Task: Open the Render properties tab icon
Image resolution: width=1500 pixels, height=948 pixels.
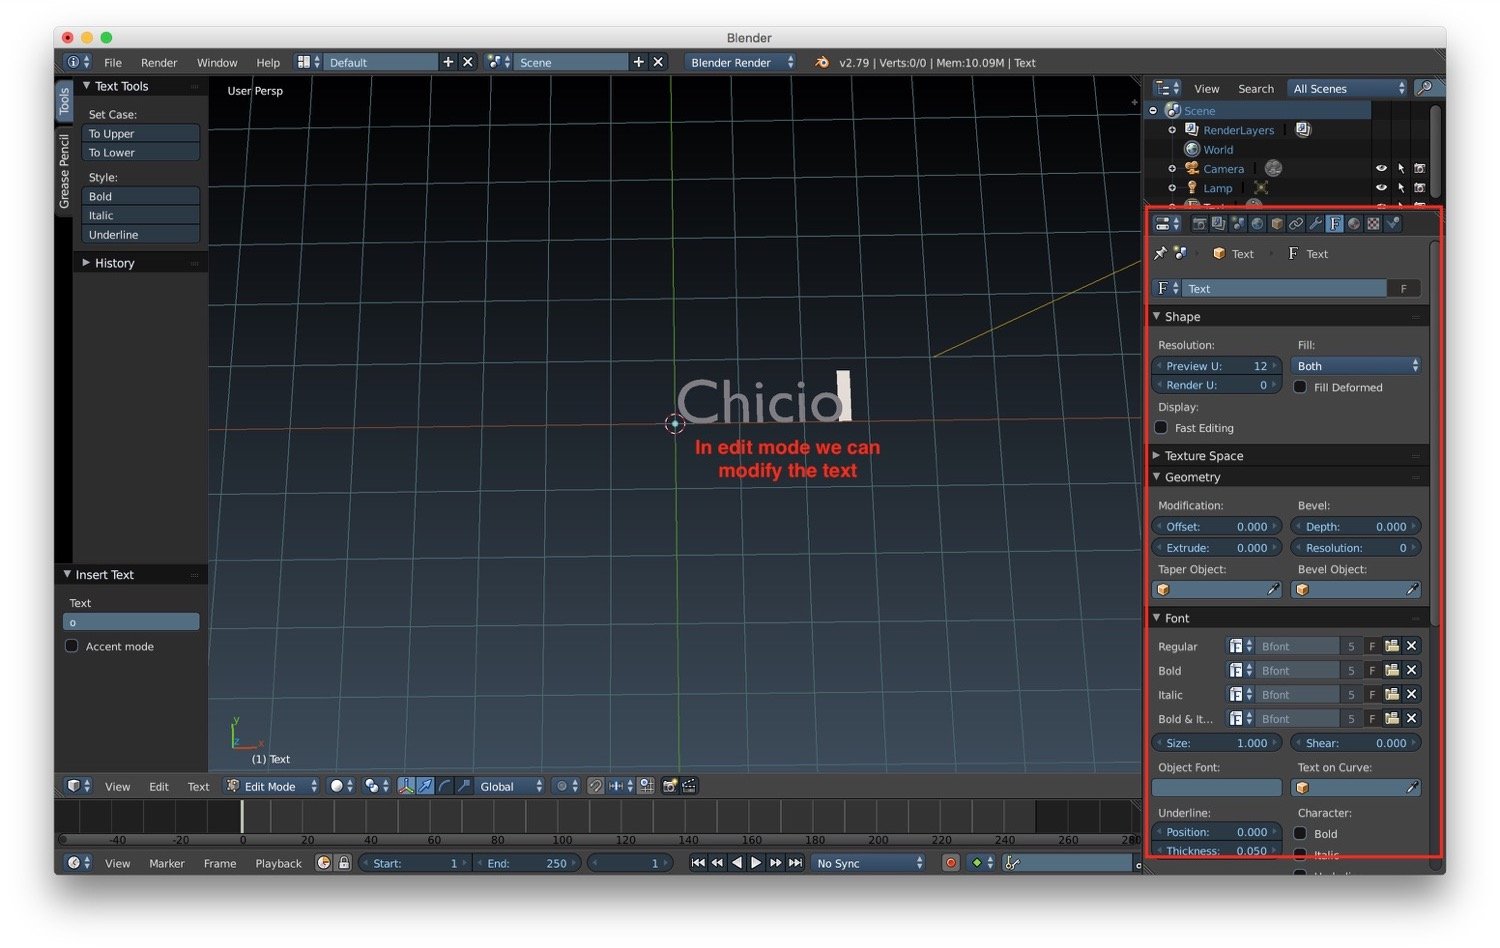Action: 1199,224
